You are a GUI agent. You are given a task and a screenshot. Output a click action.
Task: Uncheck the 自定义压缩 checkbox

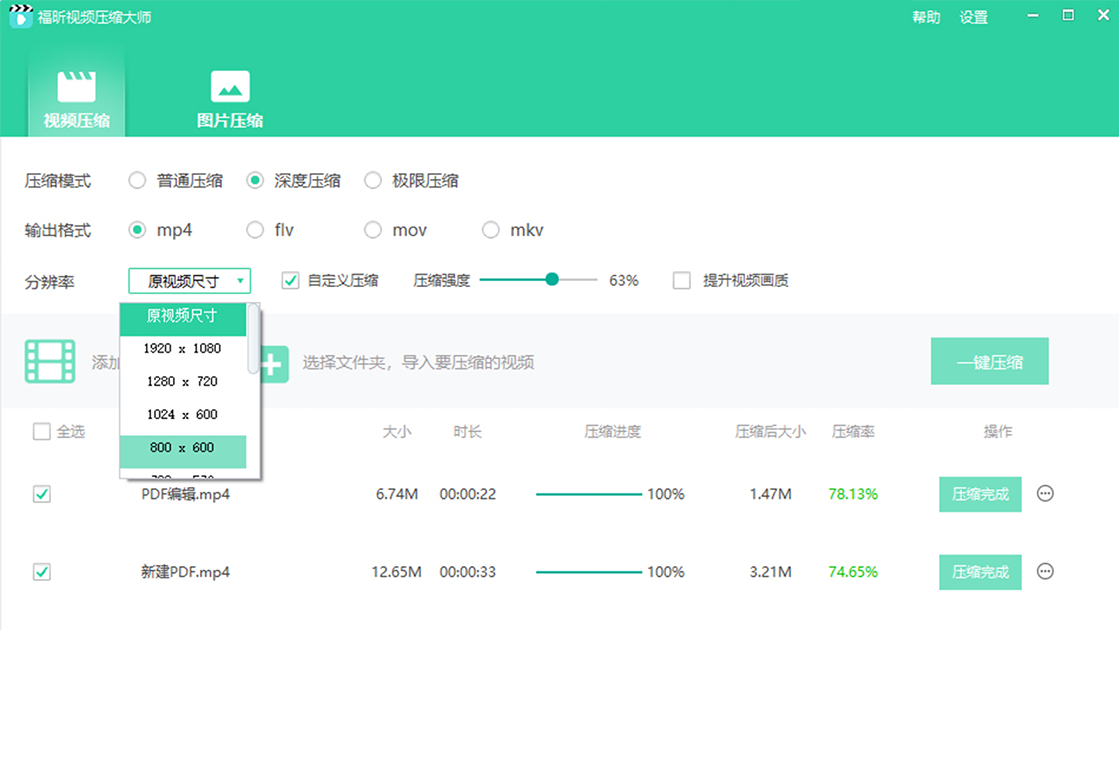[x=291, y=281]
